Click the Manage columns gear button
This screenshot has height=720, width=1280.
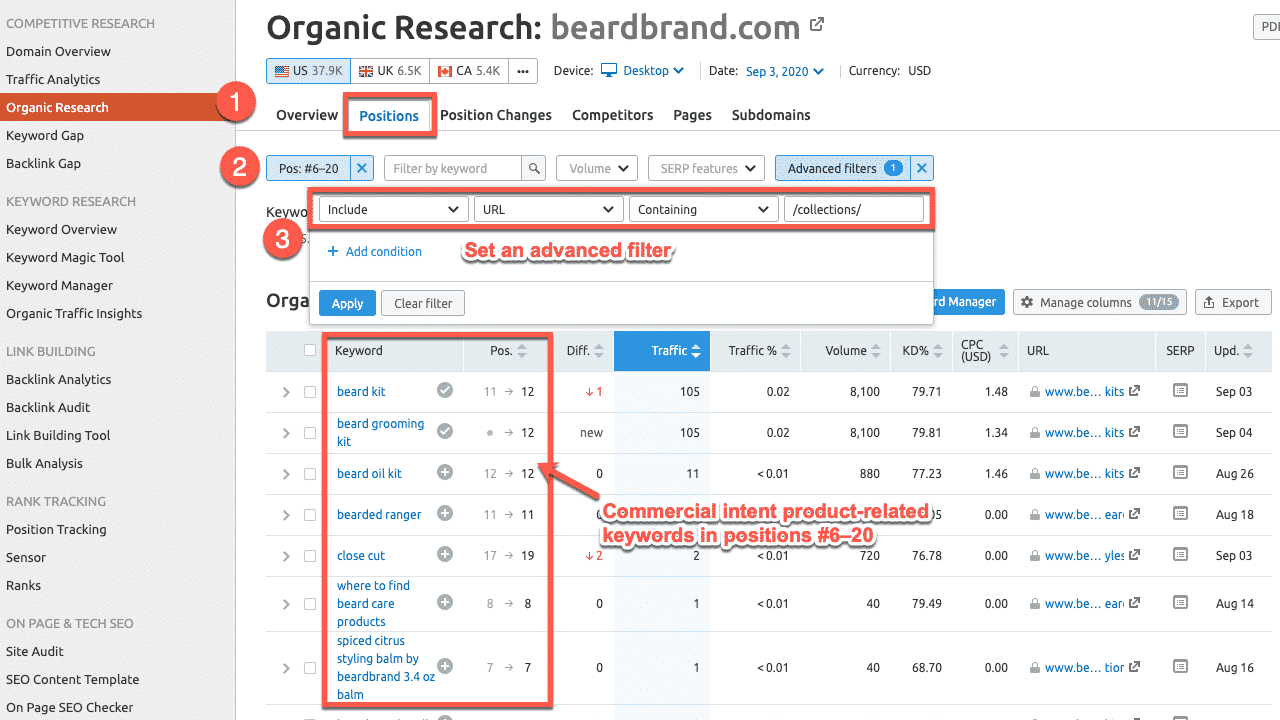pos(1099,302)
